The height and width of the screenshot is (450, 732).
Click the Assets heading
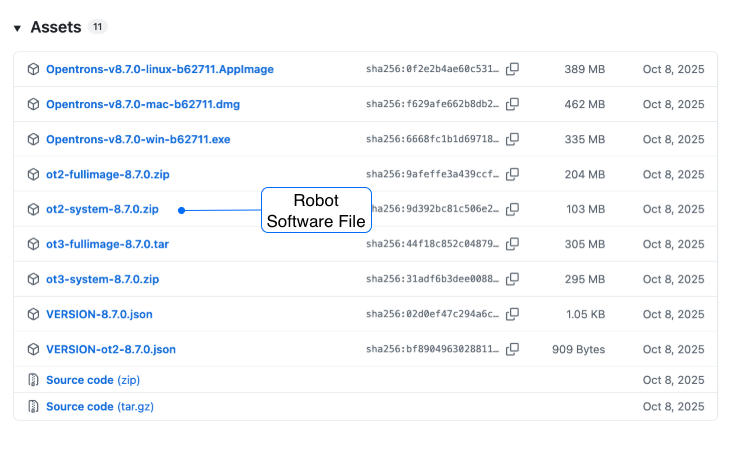tap(56, 27)
